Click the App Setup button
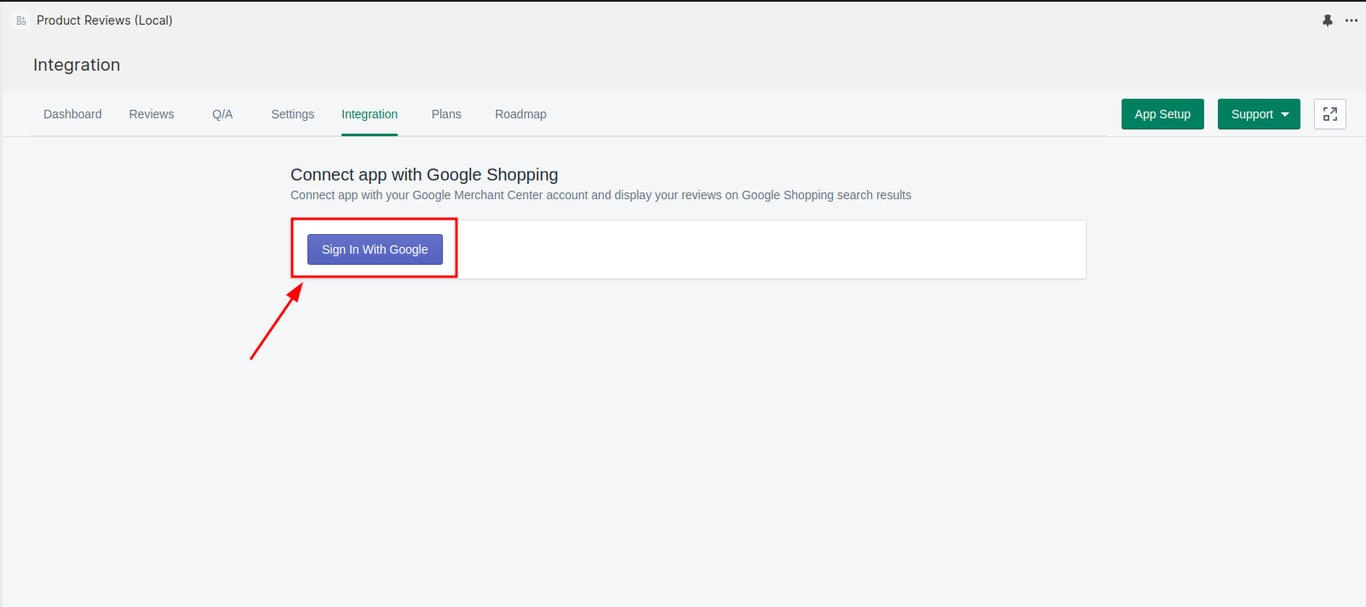 tap(1163, 114)
